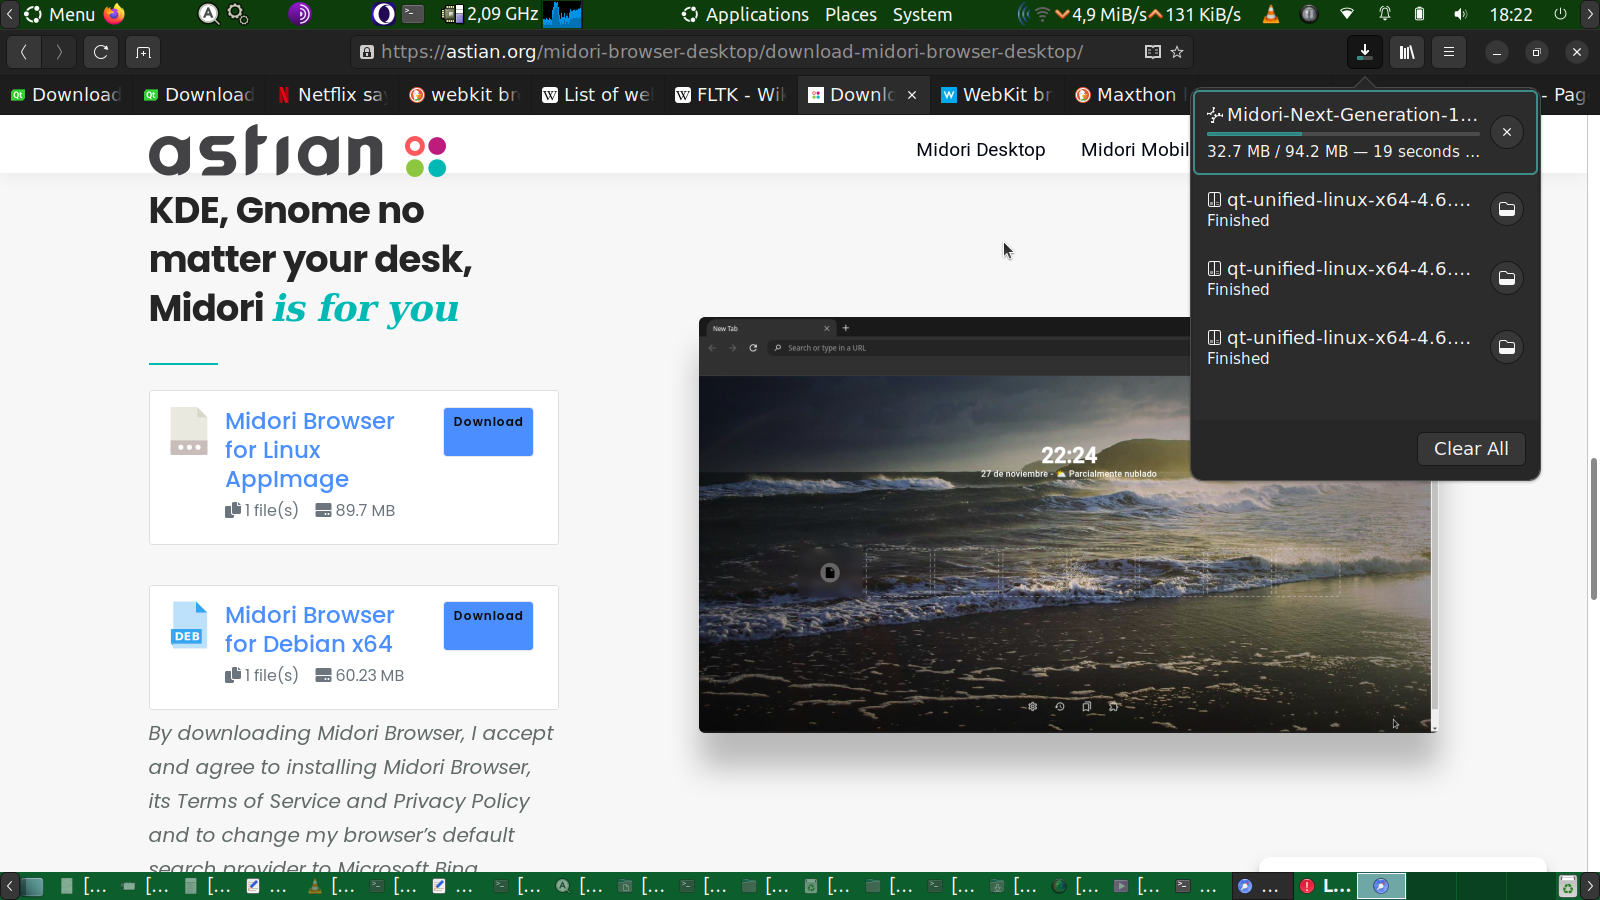The height and width of the screenshot is (900, 1600).
Task: Close the active Download tab
Action: click(x=912, y=95)
